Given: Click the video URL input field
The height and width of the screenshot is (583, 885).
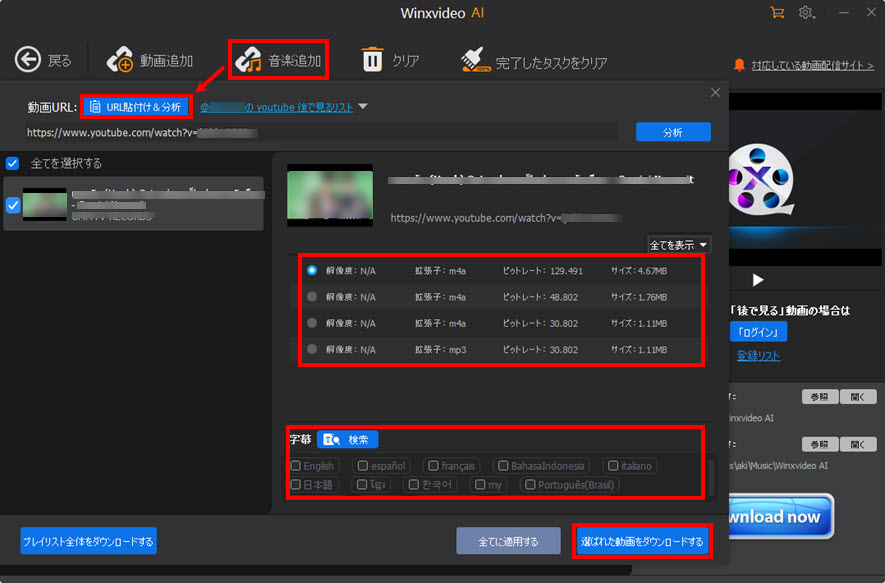Looking at the screenshot, I should pos(322,133).
